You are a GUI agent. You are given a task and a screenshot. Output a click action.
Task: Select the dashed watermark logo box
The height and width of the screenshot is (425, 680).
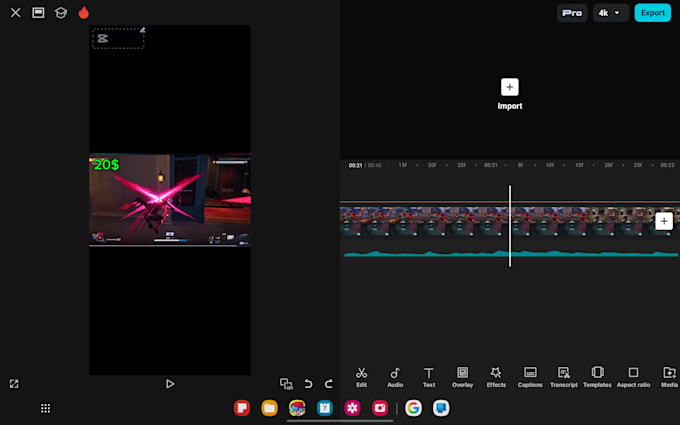tap(118, 39)
